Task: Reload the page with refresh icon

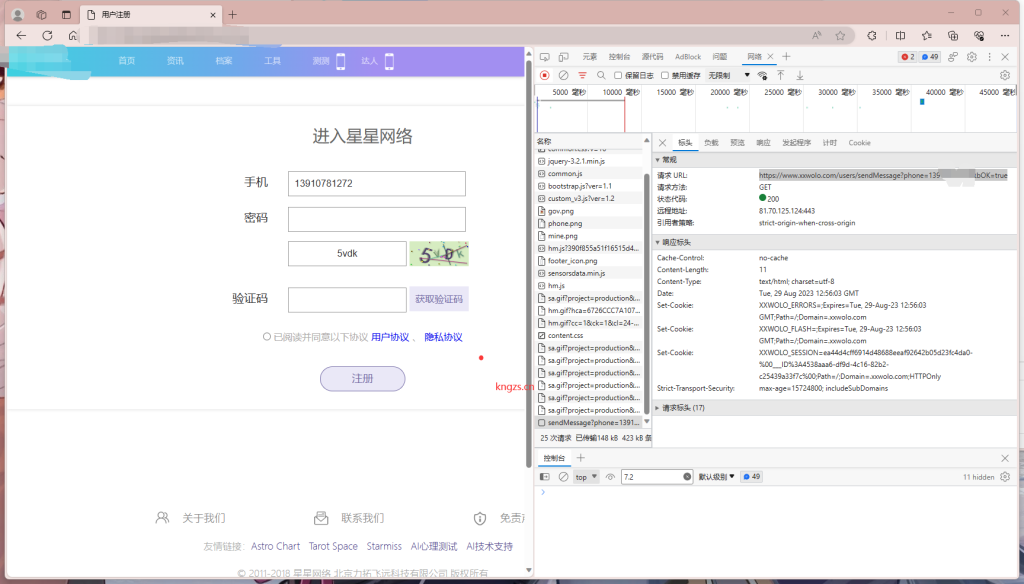Action: point(47,35)
